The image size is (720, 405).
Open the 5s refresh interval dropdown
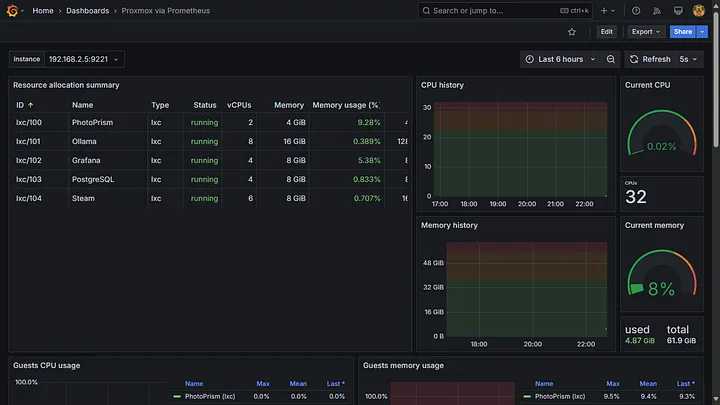(688, 59)
